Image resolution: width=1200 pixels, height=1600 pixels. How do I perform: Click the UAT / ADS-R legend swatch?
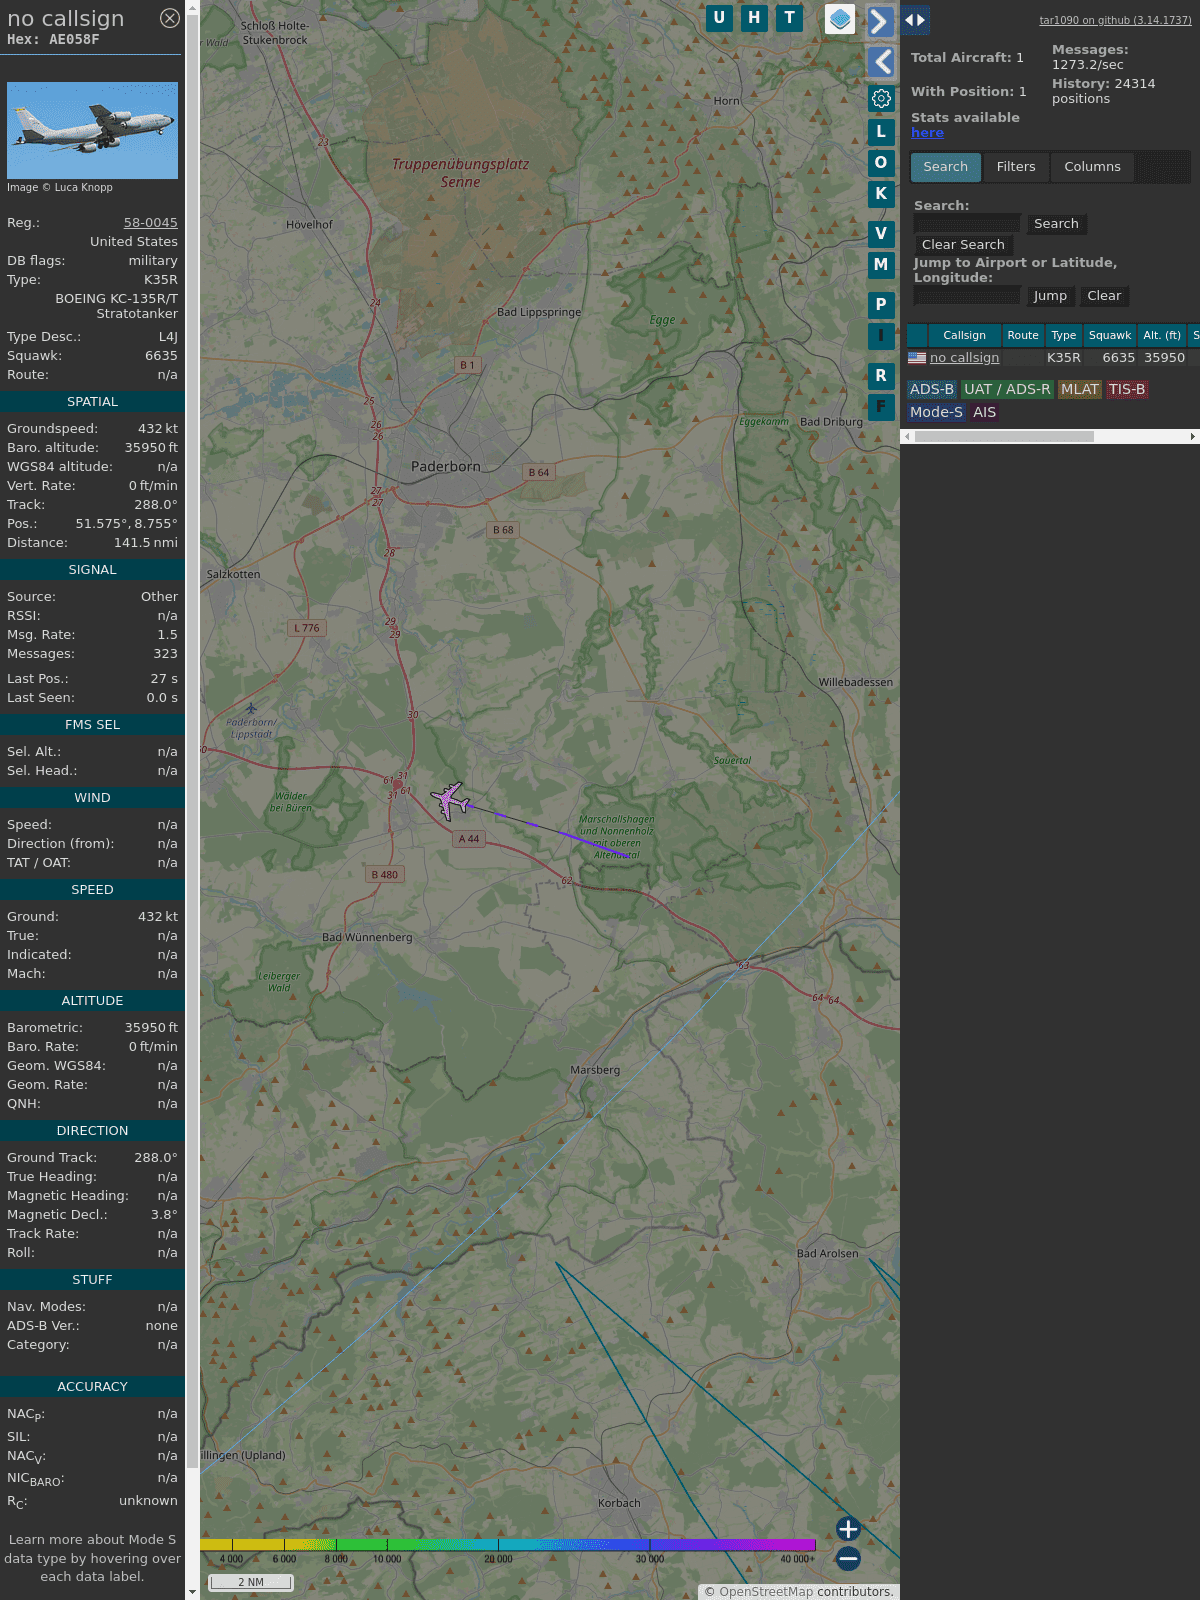(1007, 390)
